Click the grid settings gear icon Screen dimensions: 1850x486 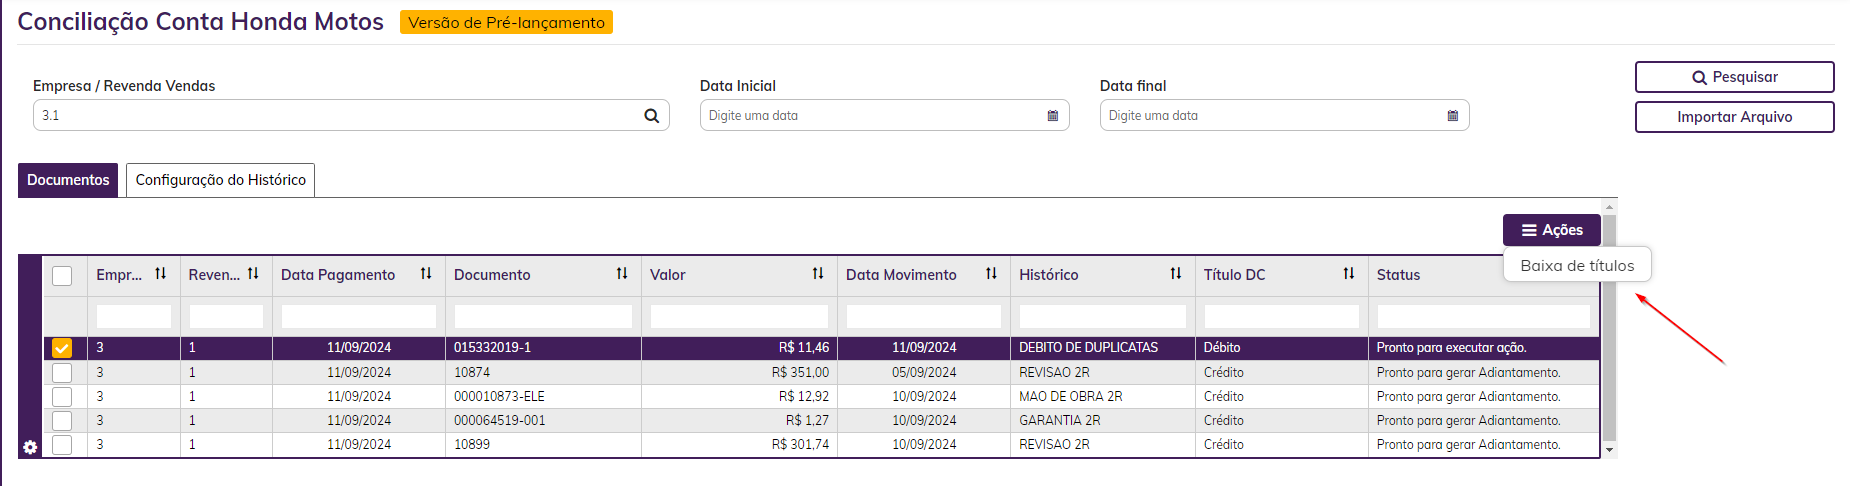[x=30, y=447]
